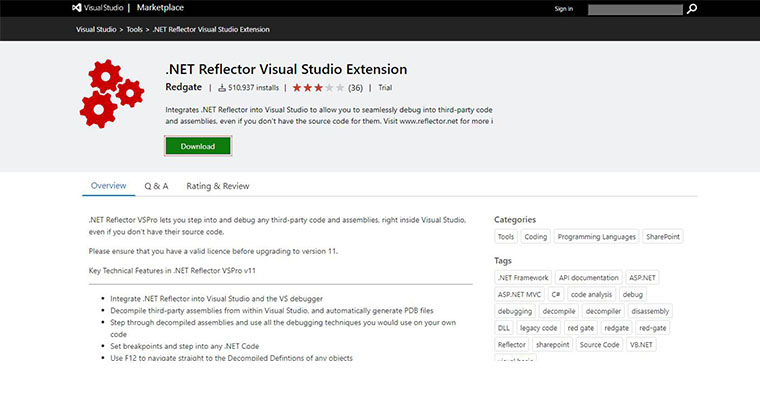Click the debugging tag
This screenshot has height=400, width=760.
[515, 311]
